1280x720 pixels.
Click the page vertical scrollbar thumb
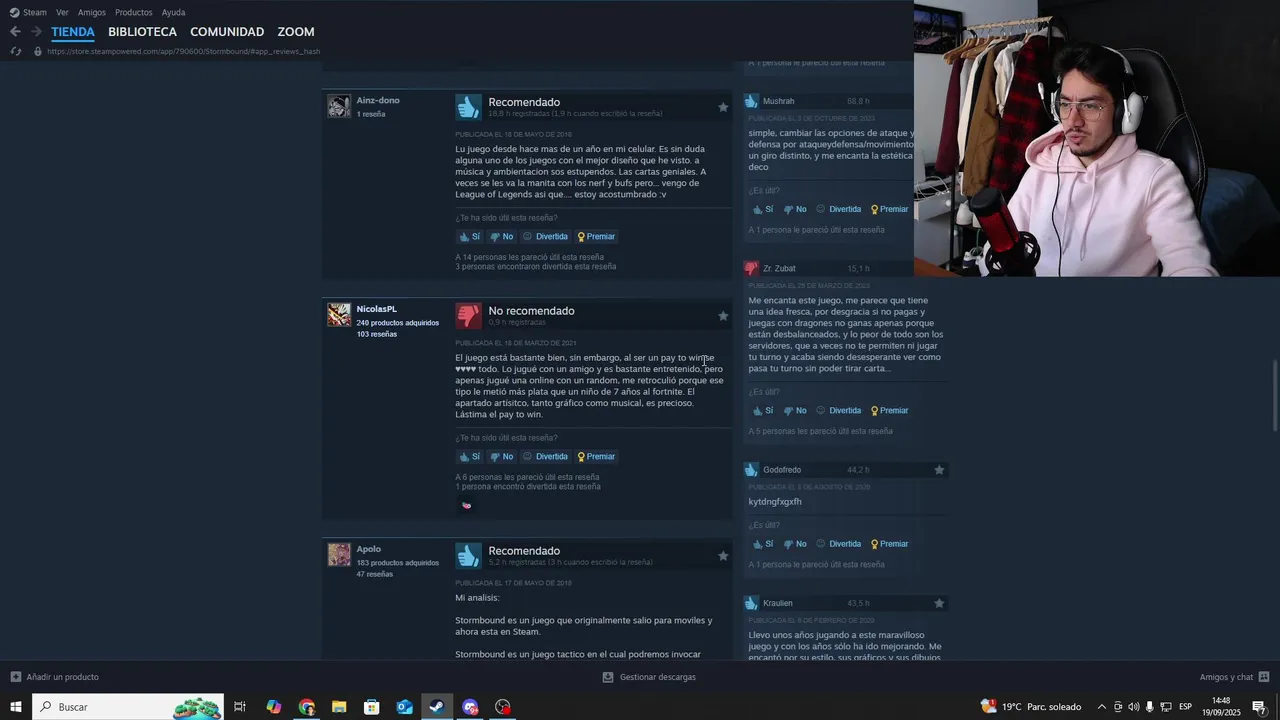pos(1274,395)
